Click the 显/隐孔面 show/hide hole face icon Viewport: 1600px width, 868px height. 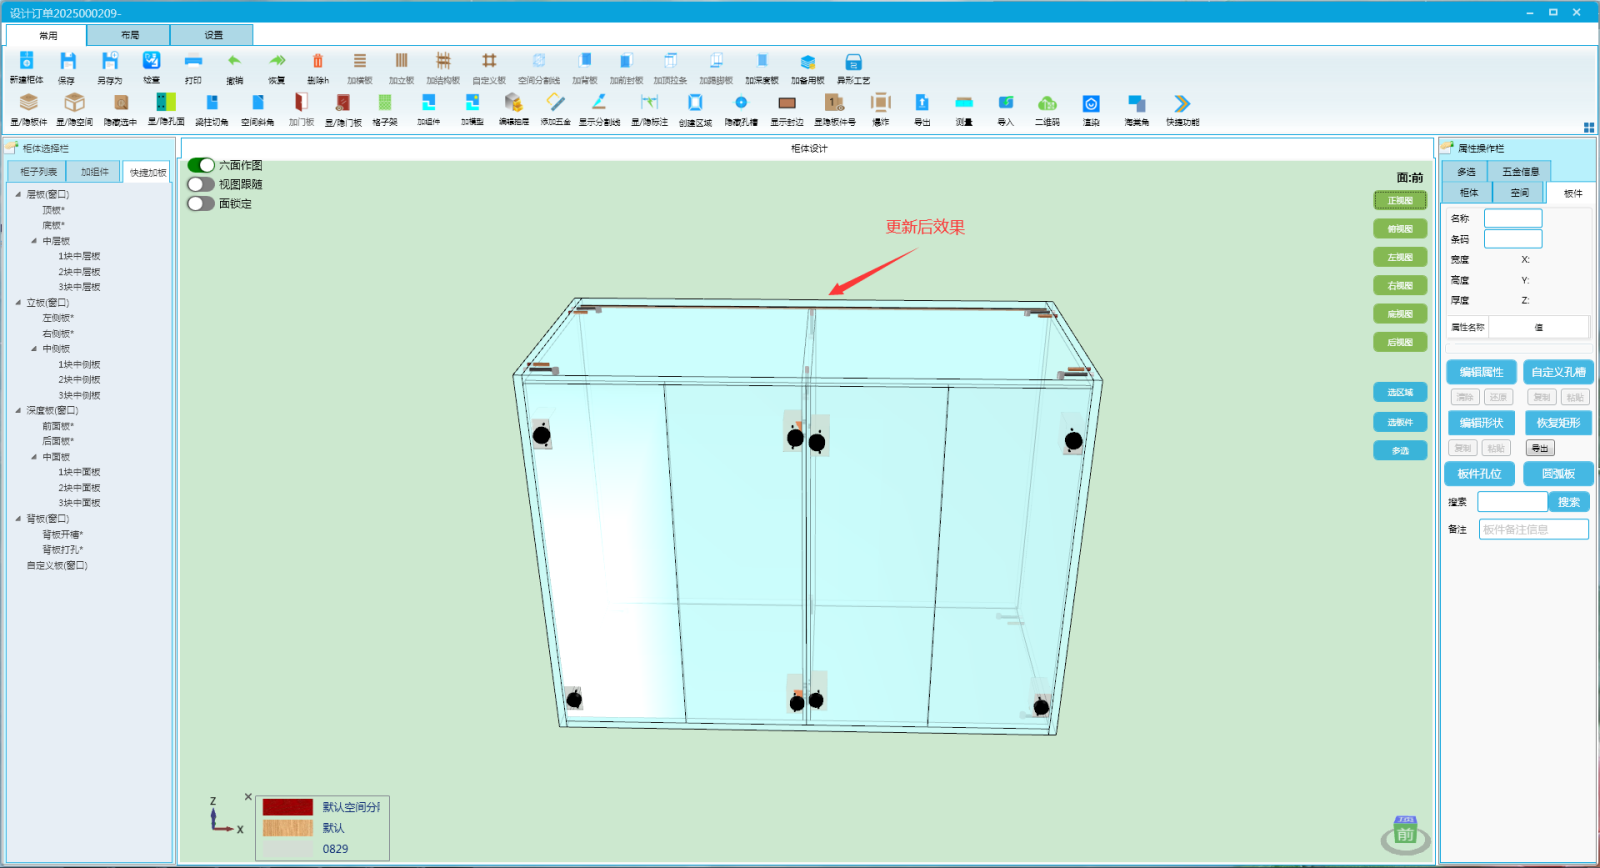click(x=166, y=103)
